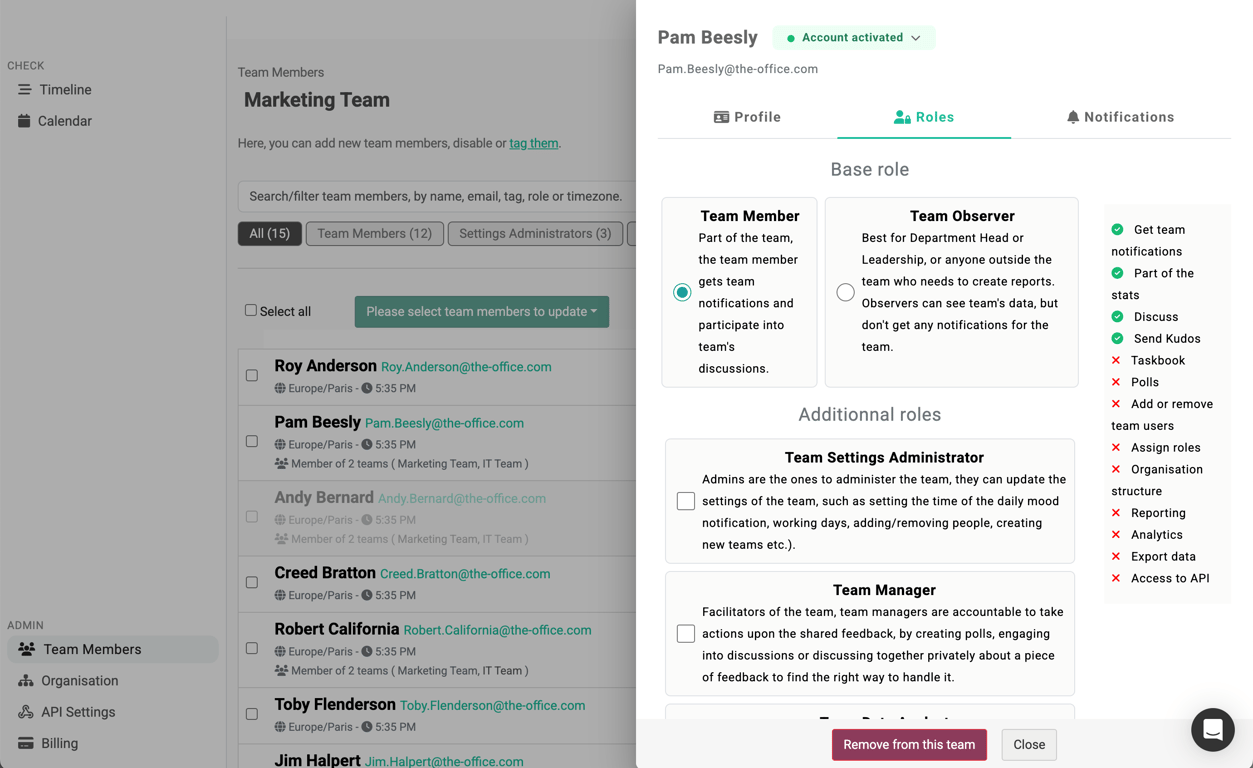1253x768 pixels.
Task: Click the Calendar icon in sidebar
Action: (x=24, y=121)
